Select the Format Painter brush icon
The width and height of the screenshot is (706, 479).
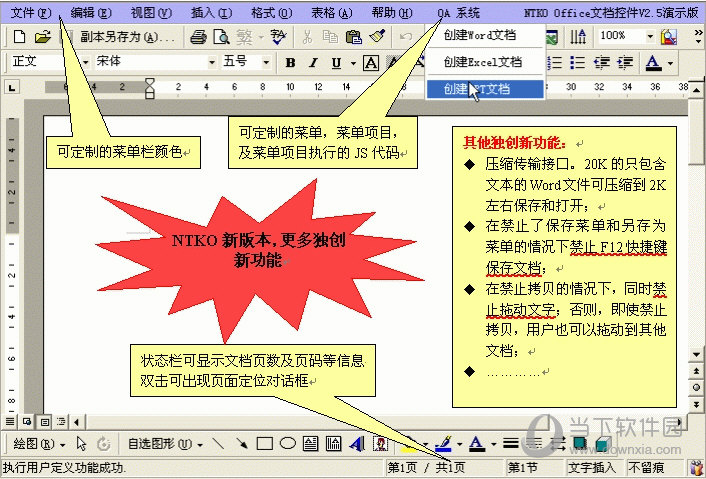point(377,37)
